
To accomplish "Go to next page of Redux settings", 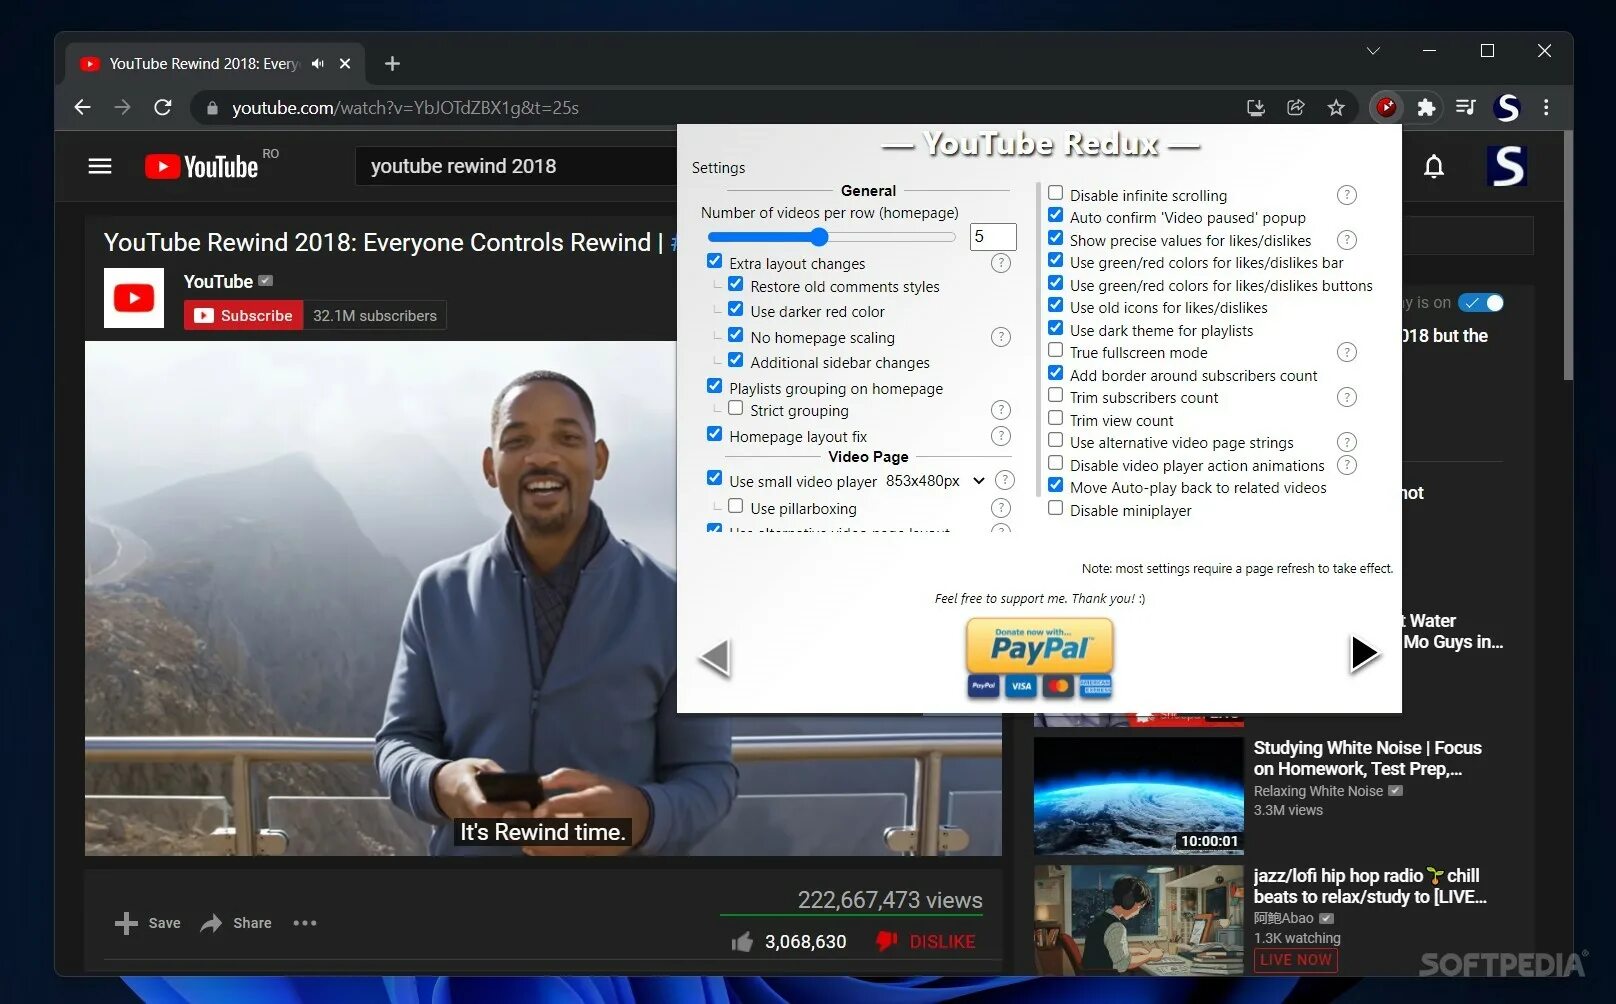I will (x=1364, y=653).
